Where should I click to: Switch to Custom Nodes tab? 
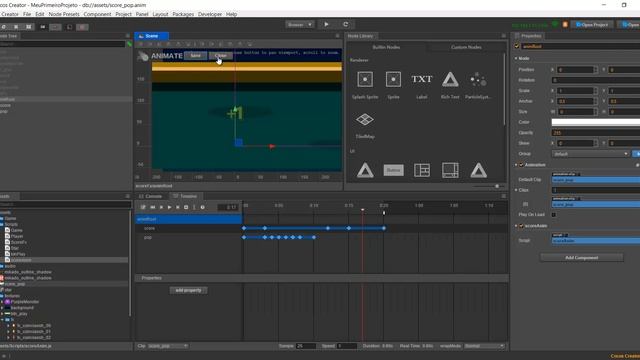tap(466, 47)
